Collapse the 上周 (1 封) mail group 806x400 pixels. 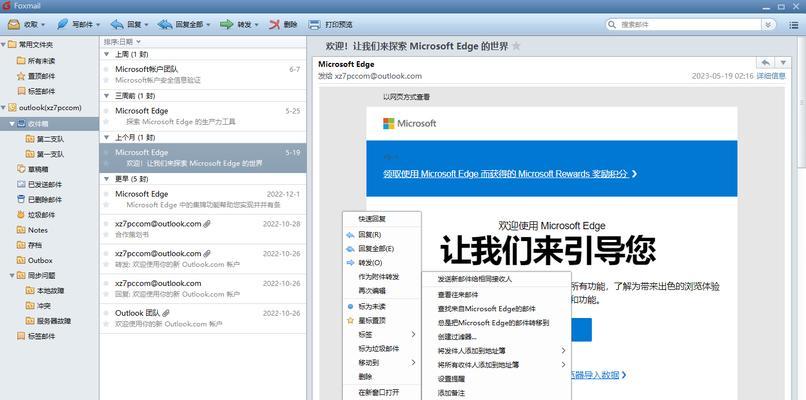pyautogui.click(x=107, y=55)
